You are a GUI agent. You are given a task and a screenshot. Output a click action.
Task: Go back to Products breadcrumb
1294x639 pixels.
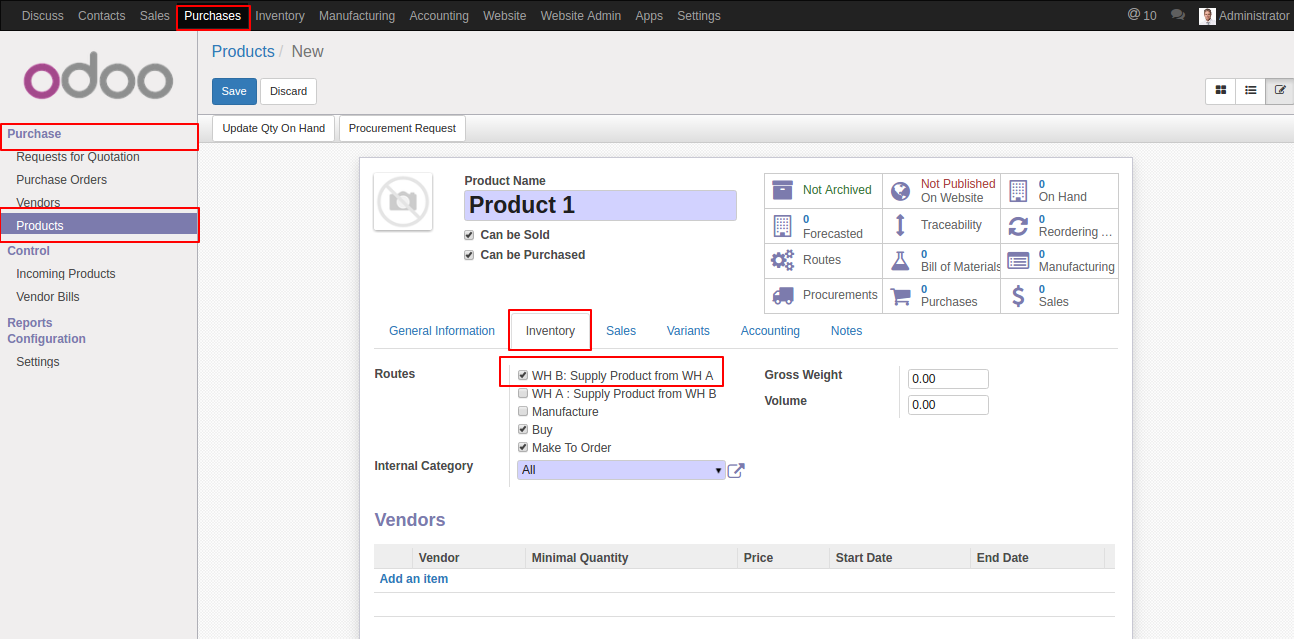pos(243,51)
